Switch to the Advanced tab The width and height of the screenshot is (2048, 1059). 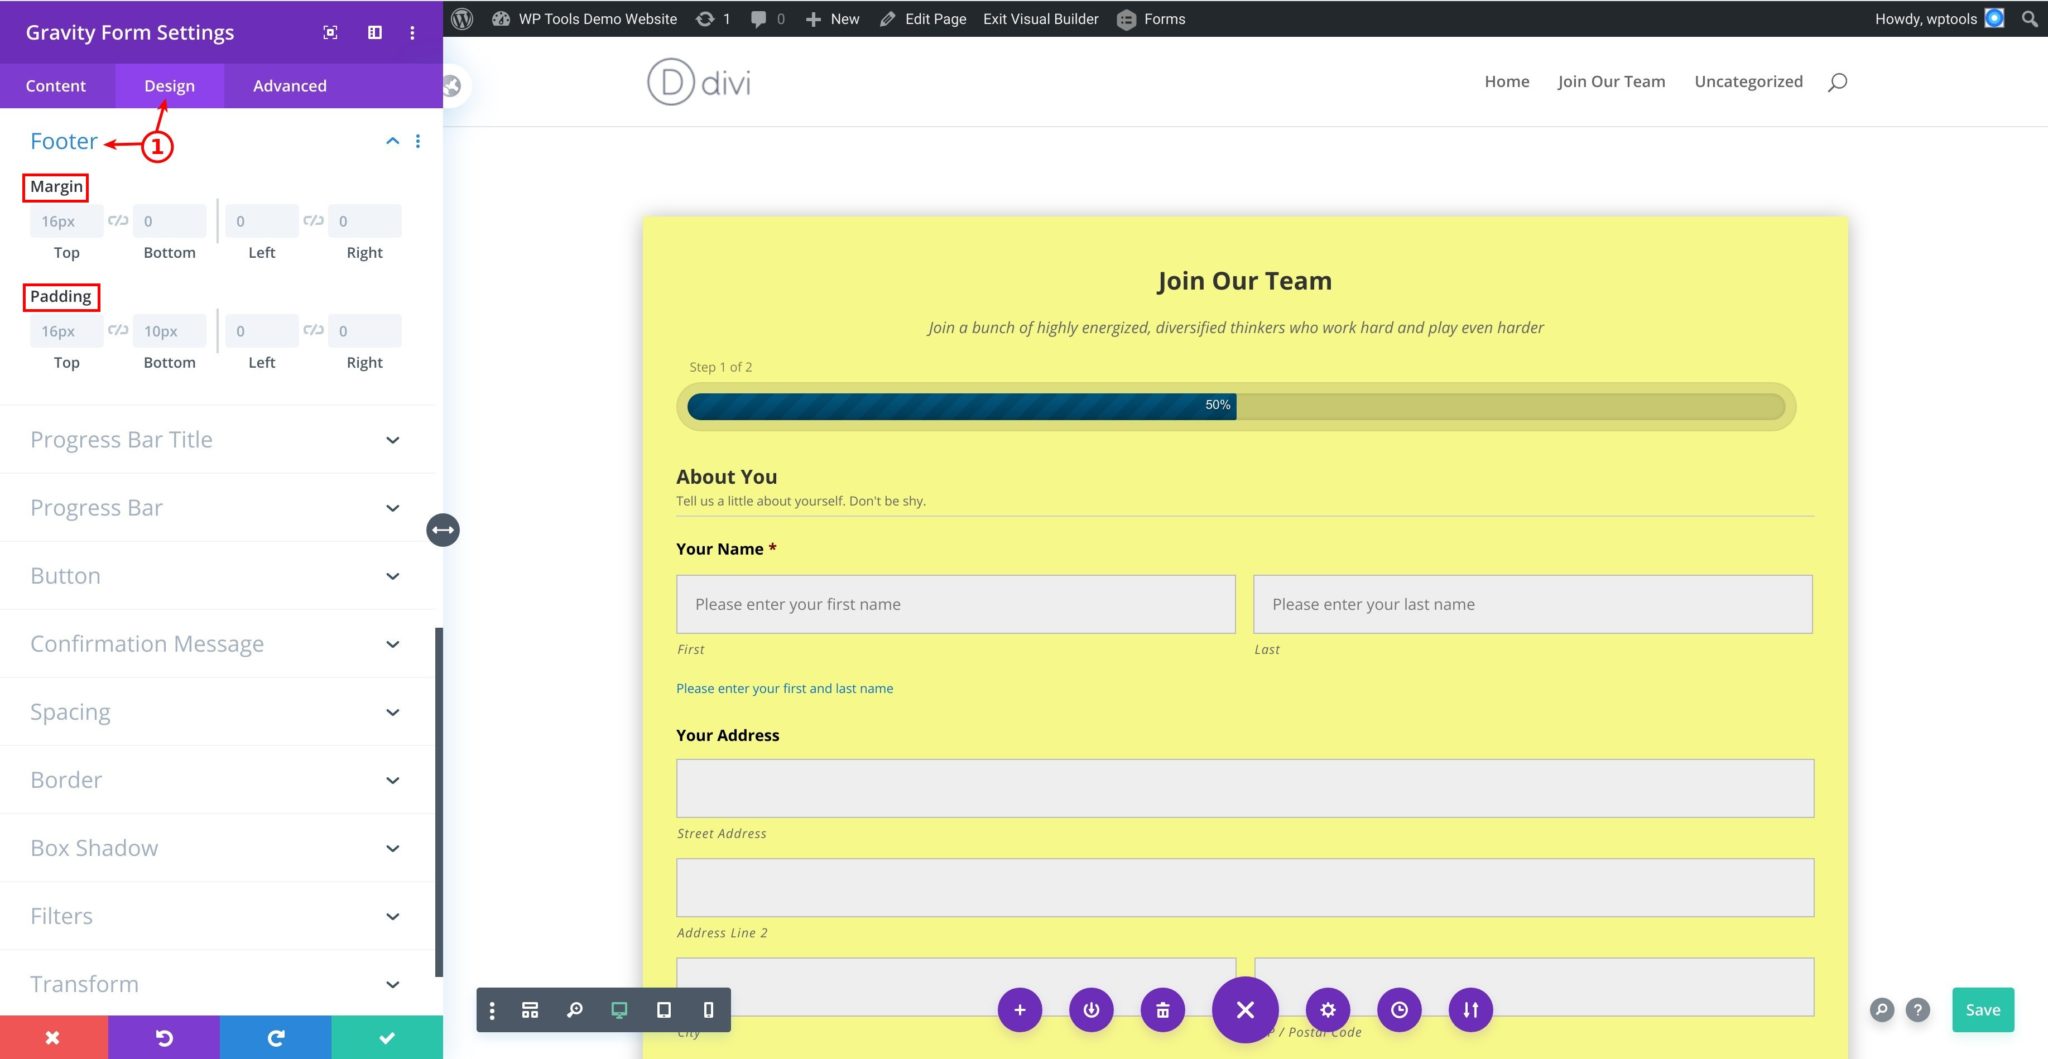(290, 86)
